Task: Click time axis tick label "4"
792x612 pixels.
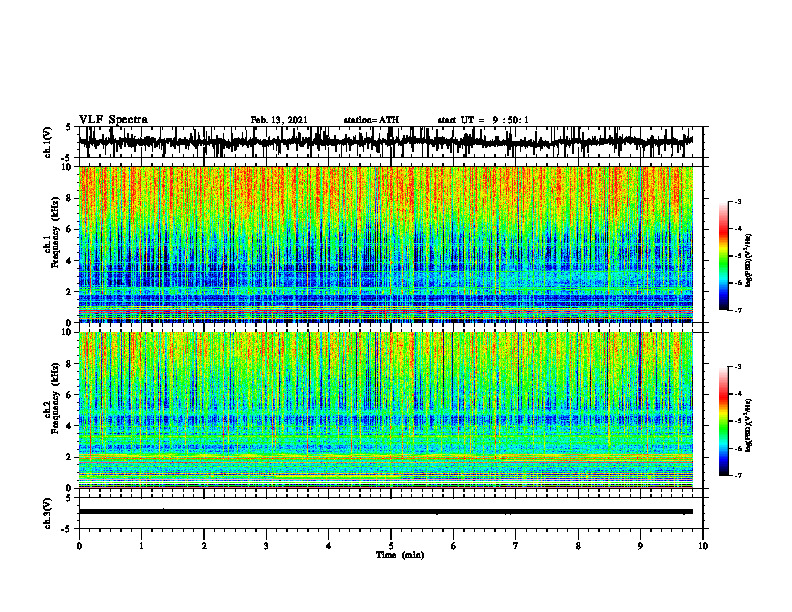Action: click(x=329, y=546)
